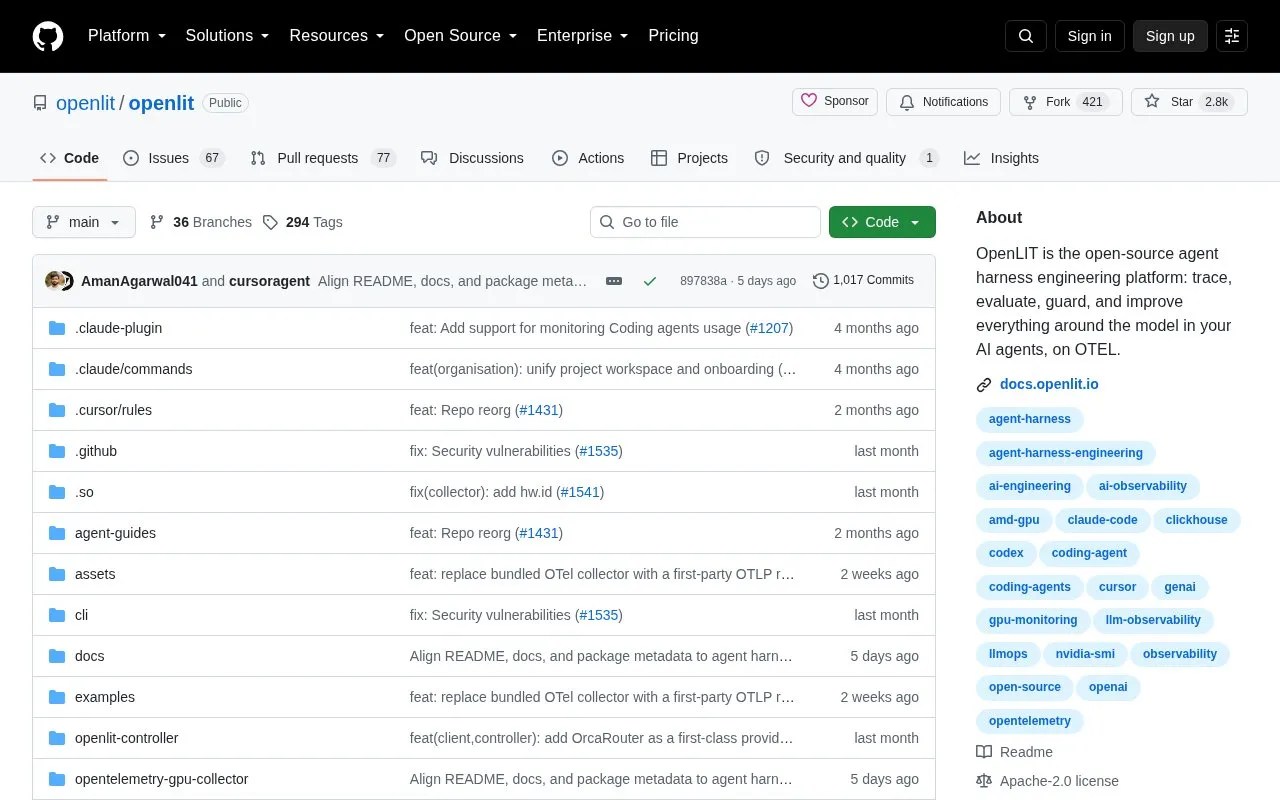Viewport: 1280px width, 800px height.
Task: Open the Platform dropdown menu
Action: tap(127, 36)
